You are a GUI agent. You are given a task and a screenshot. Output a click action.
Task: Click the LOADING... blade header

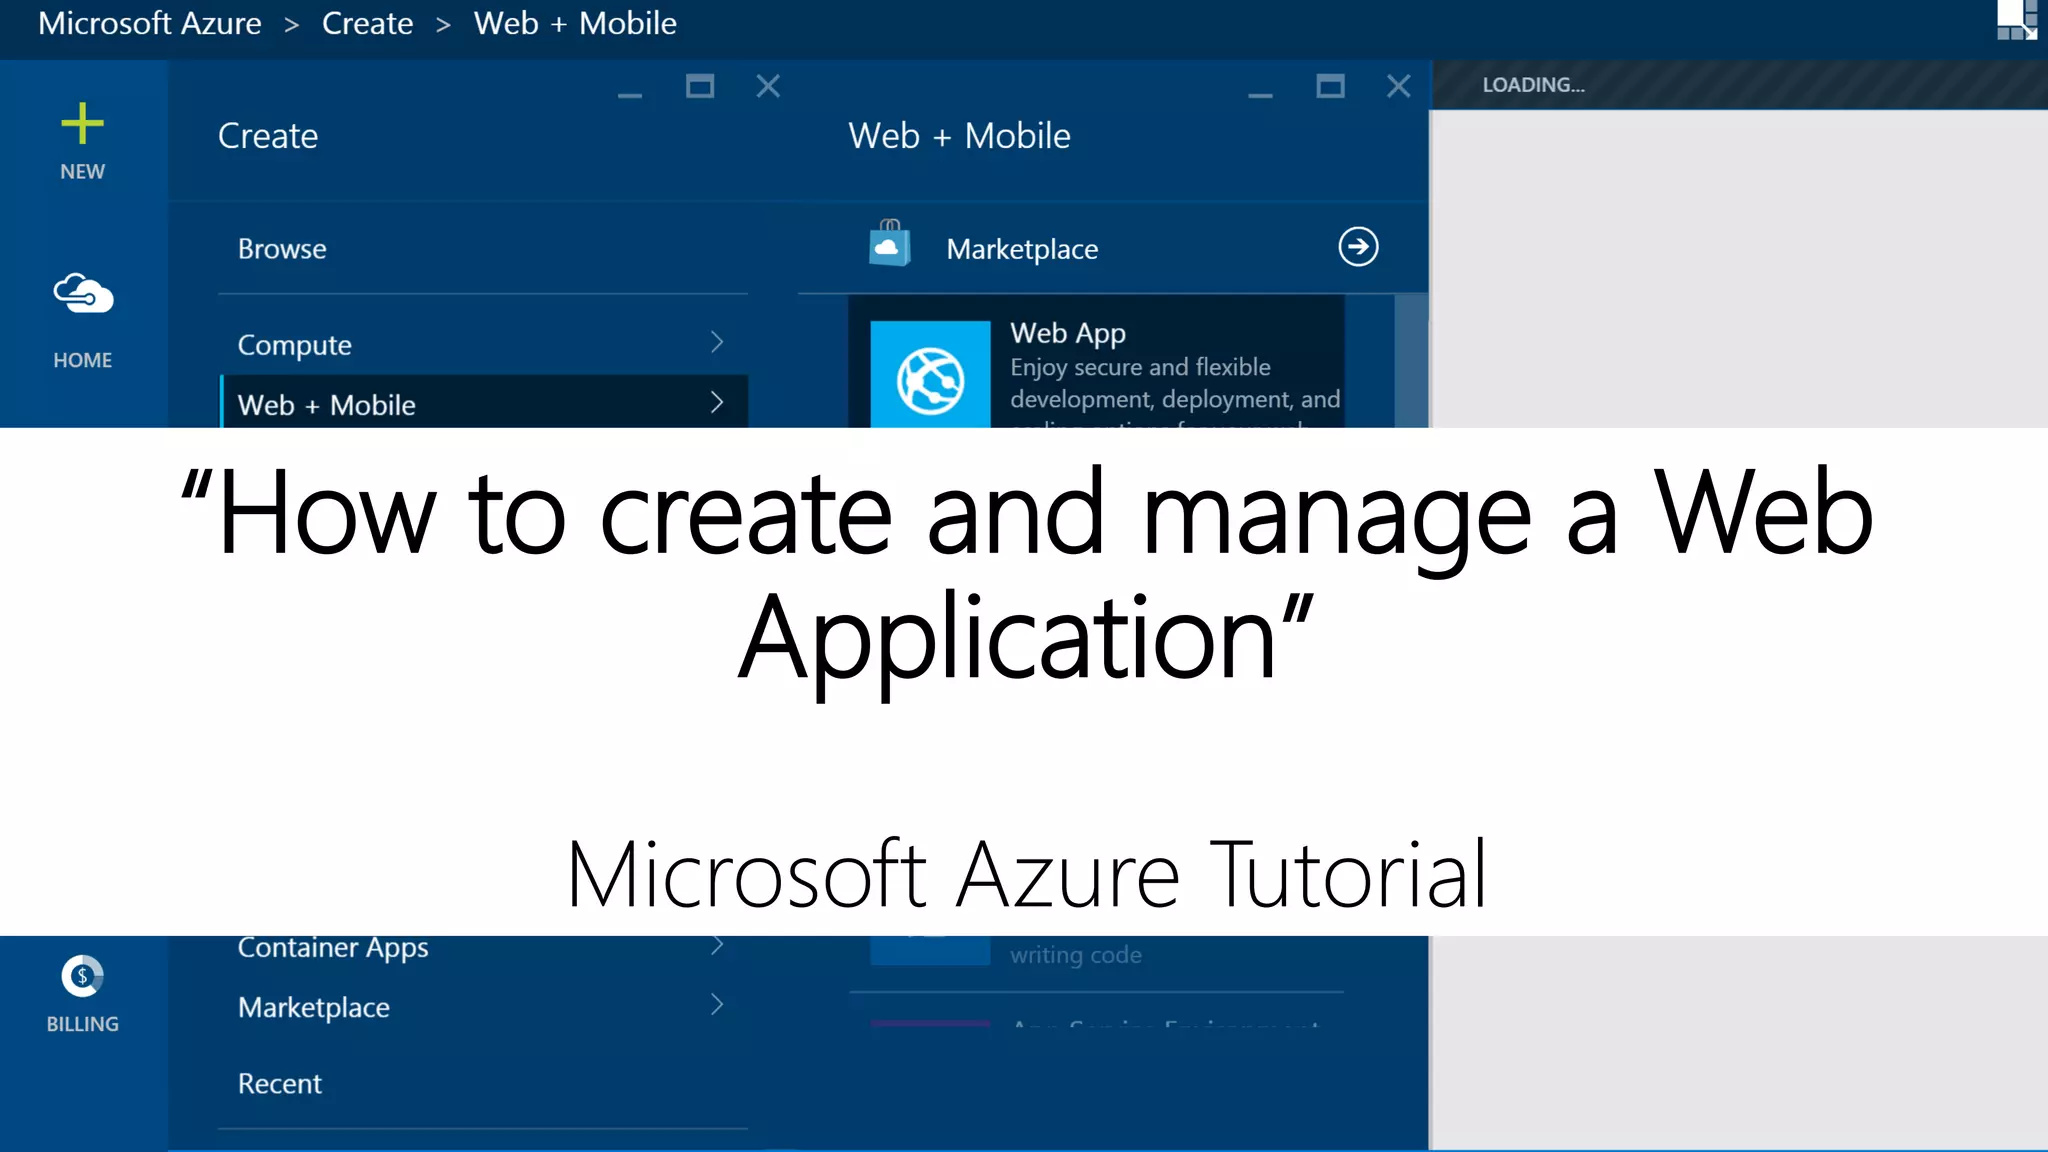click(x=1739, y=85)
